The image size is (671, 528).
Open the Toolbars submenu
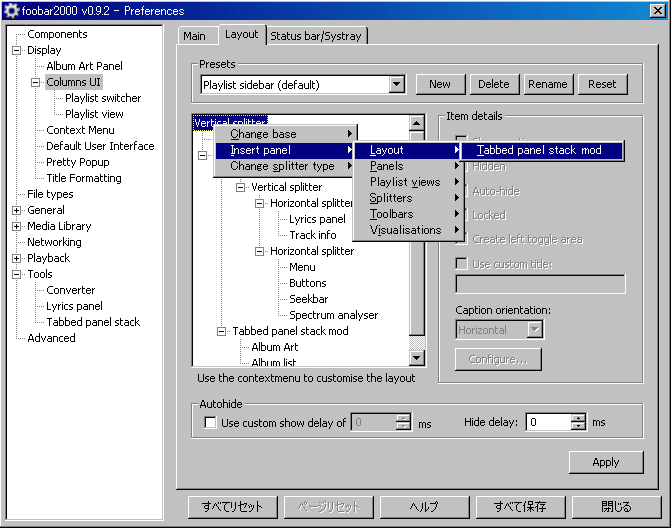(408, 214)
